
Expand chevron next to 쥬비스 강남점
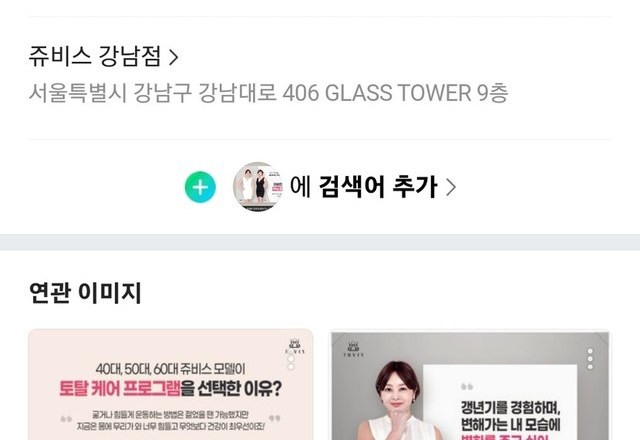(173, 57)
